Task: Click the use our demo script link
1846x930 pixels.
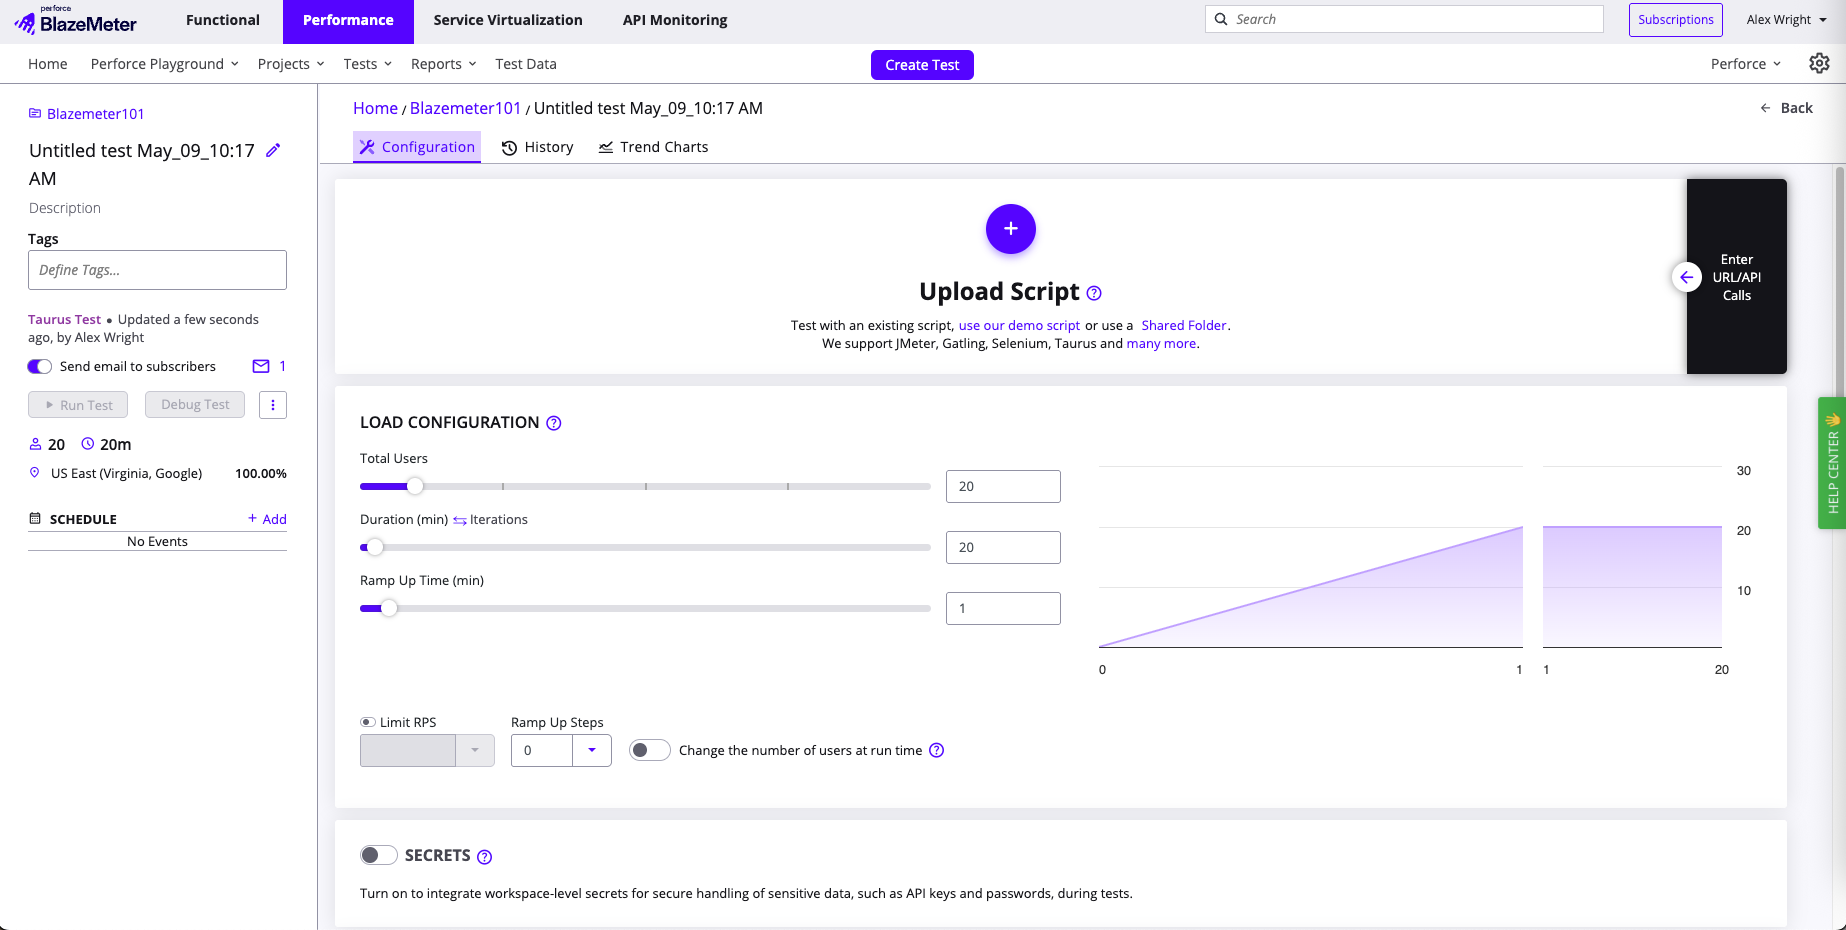Action: point(1019,325)
